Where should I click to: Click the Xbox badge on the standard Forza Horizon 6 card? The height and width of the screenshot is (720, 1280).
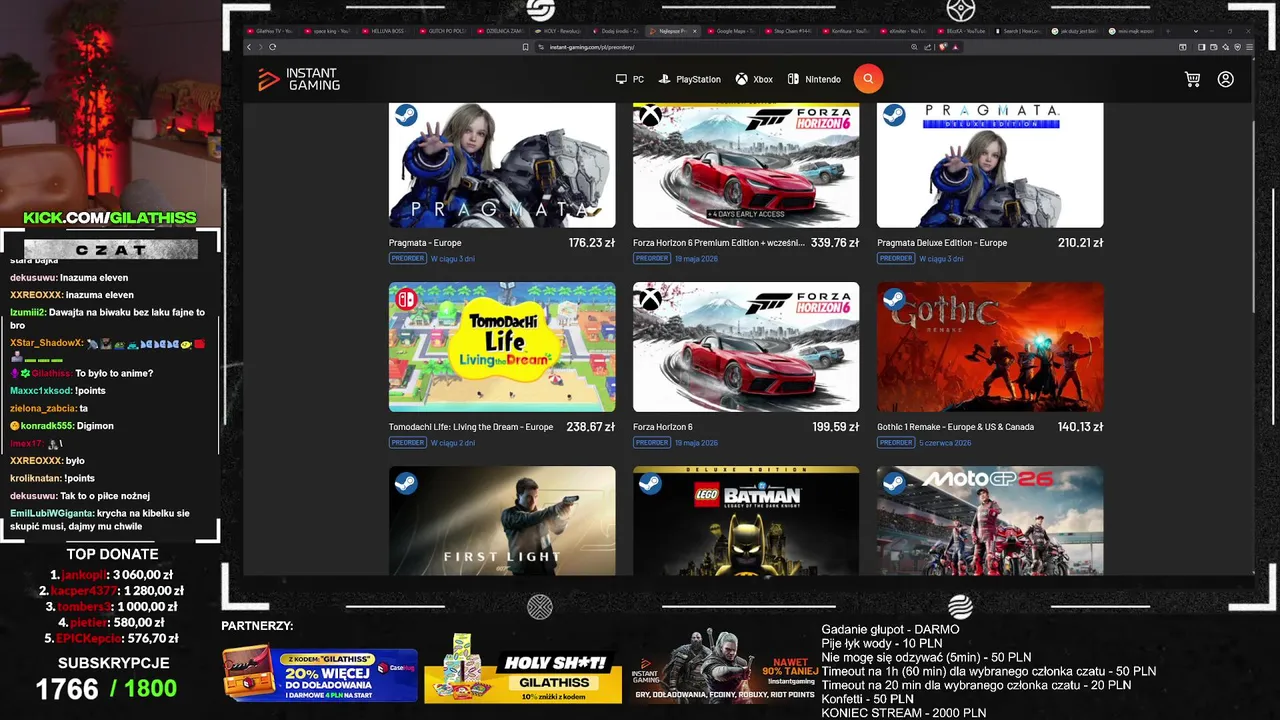650,299
